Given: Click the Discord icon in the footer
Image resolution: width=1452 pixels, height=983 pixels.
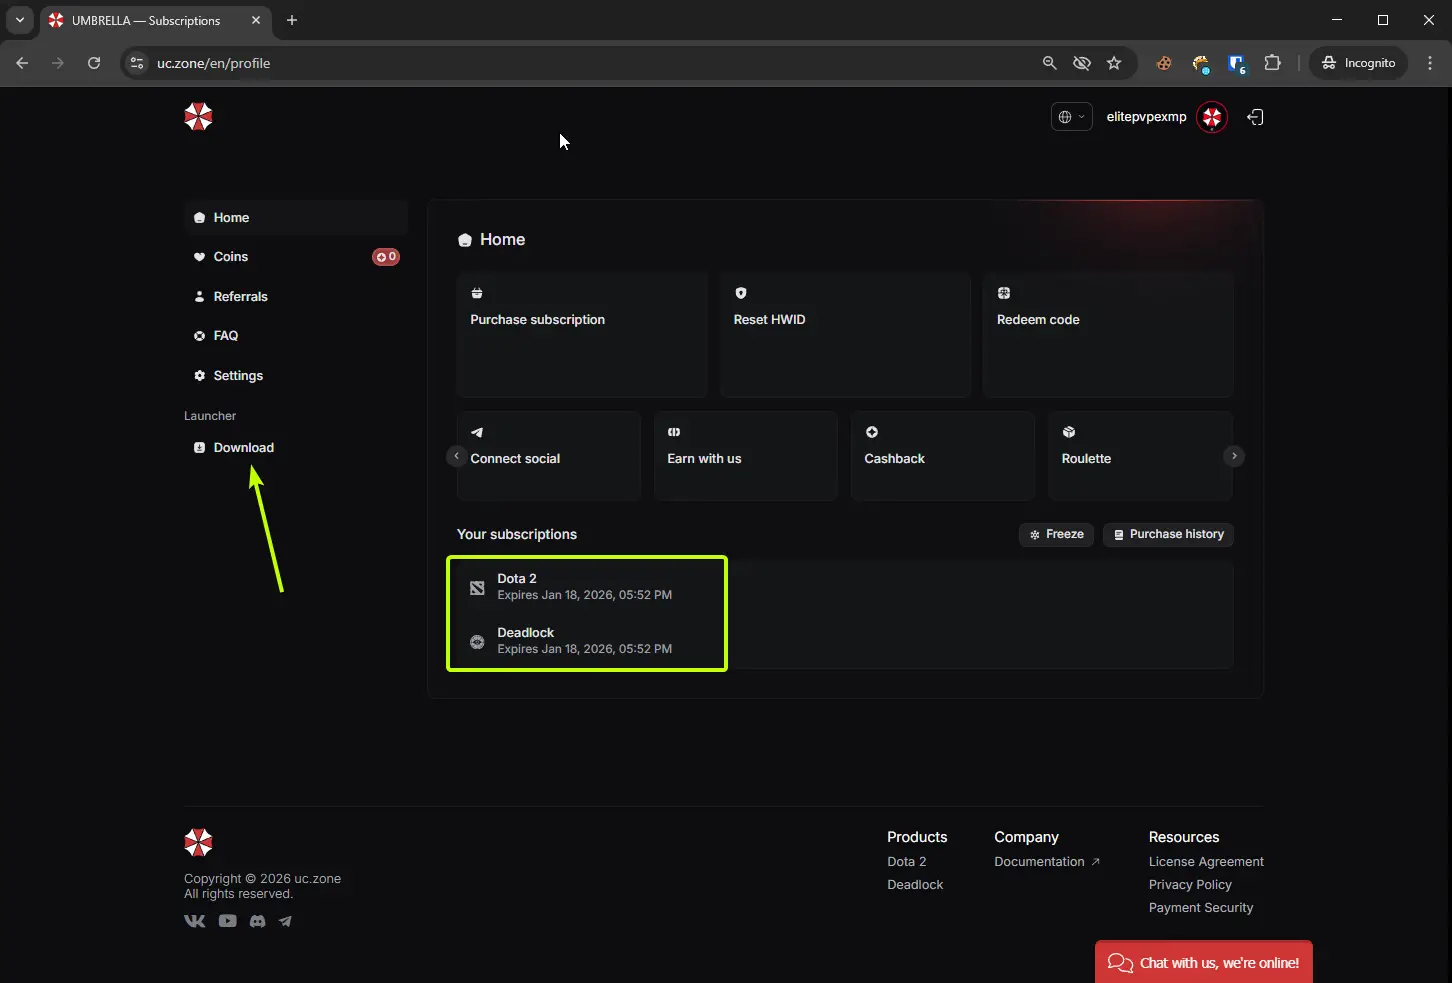Looking at the screenshot, I should [x=257, y=921].
